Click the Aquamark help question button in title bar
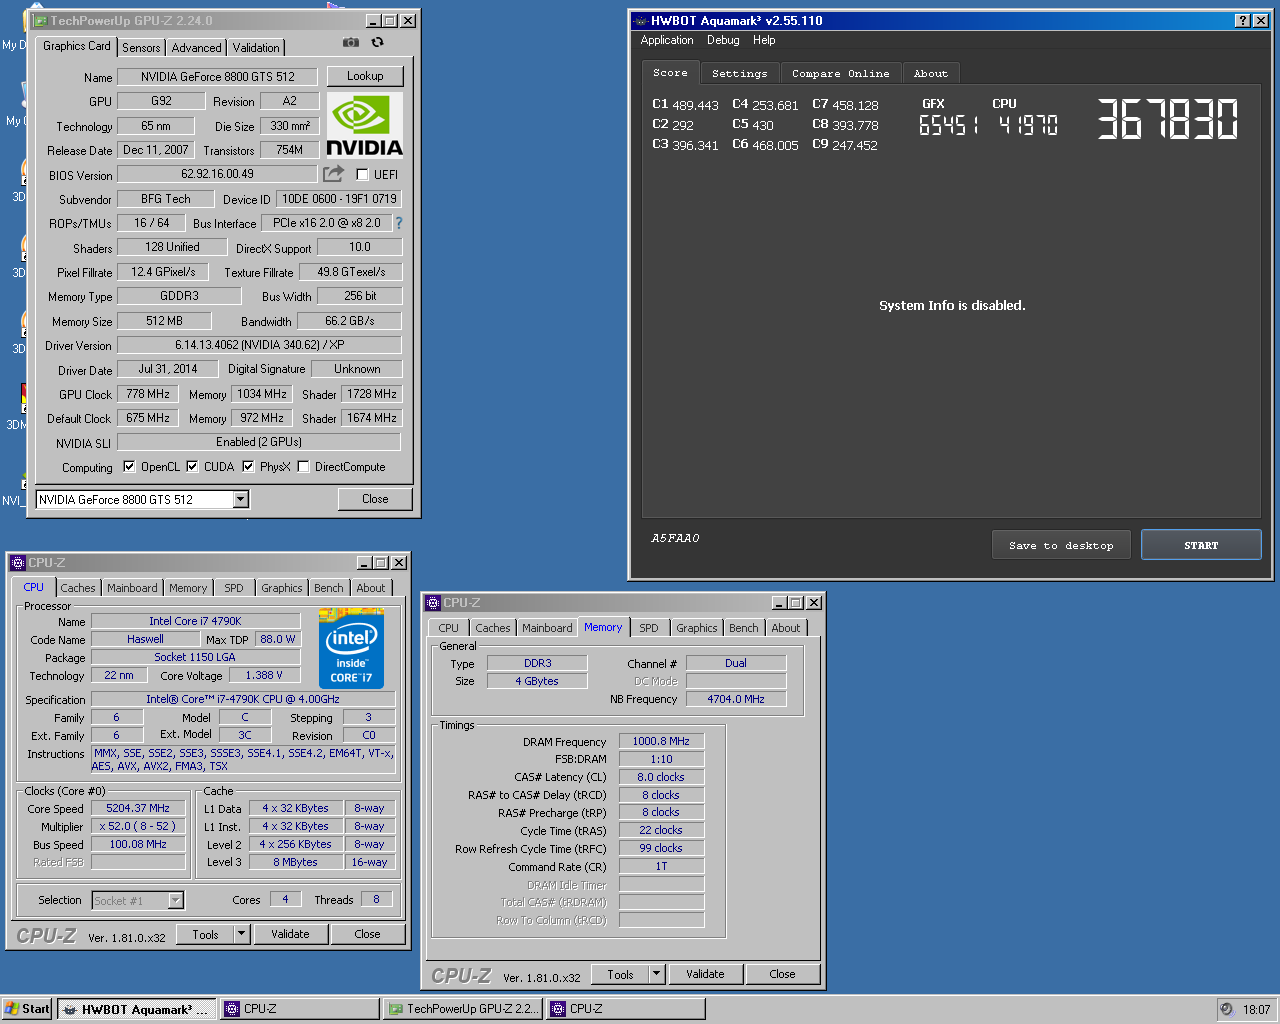The image size is (1280, 1024). coord(1242,20)
